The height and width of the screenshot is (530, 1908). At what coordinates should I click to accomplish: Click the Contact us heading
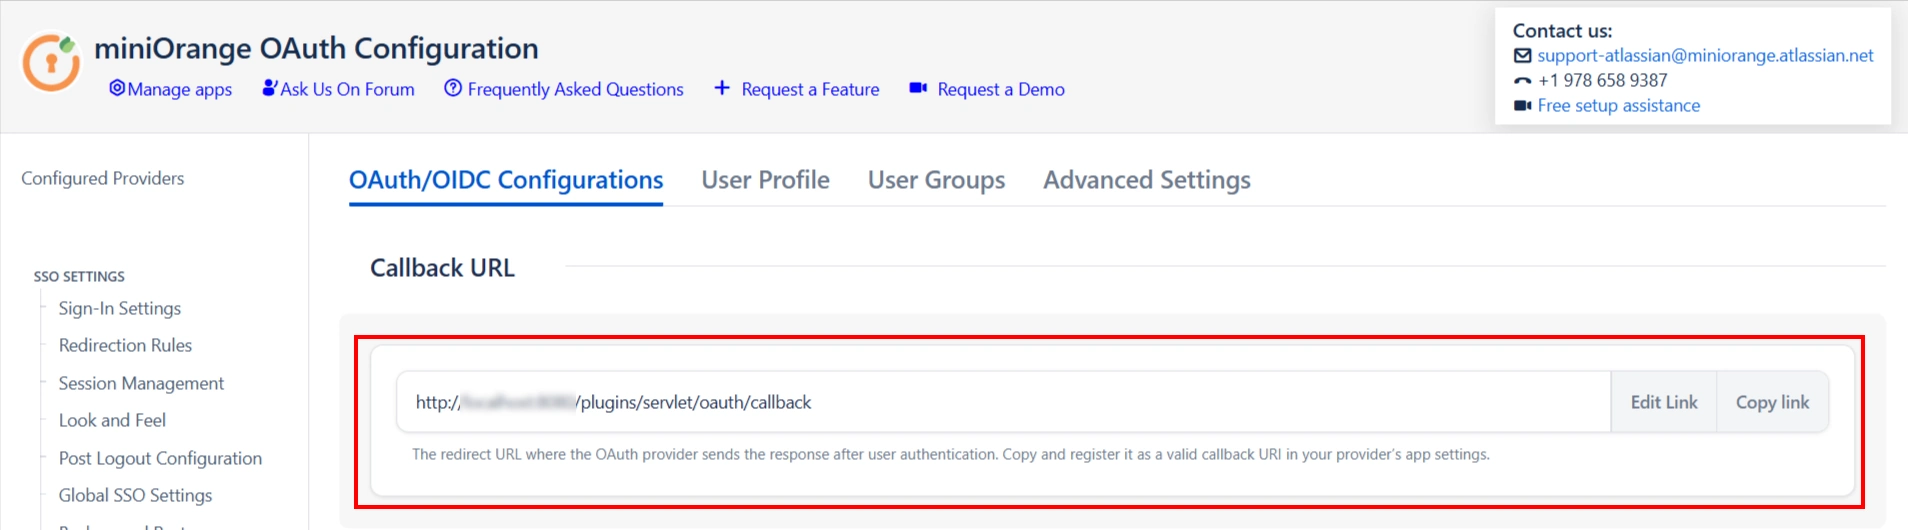pyautogui.click(x=1562, y=31)
